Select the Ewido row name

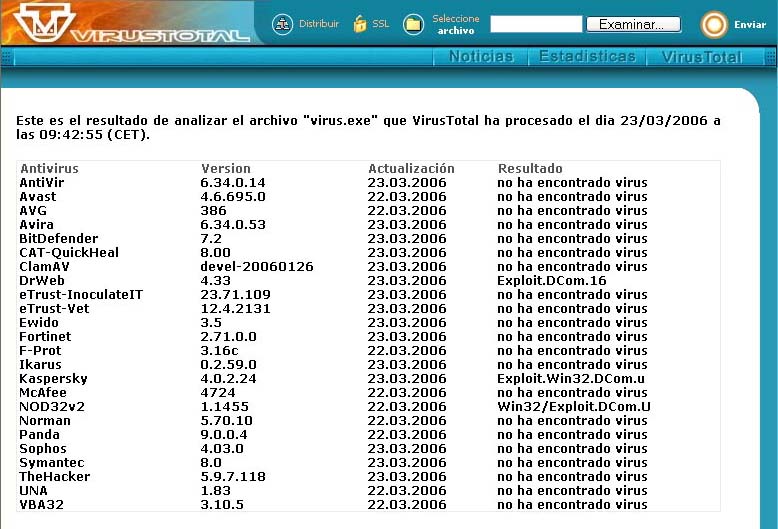point(39,323)
